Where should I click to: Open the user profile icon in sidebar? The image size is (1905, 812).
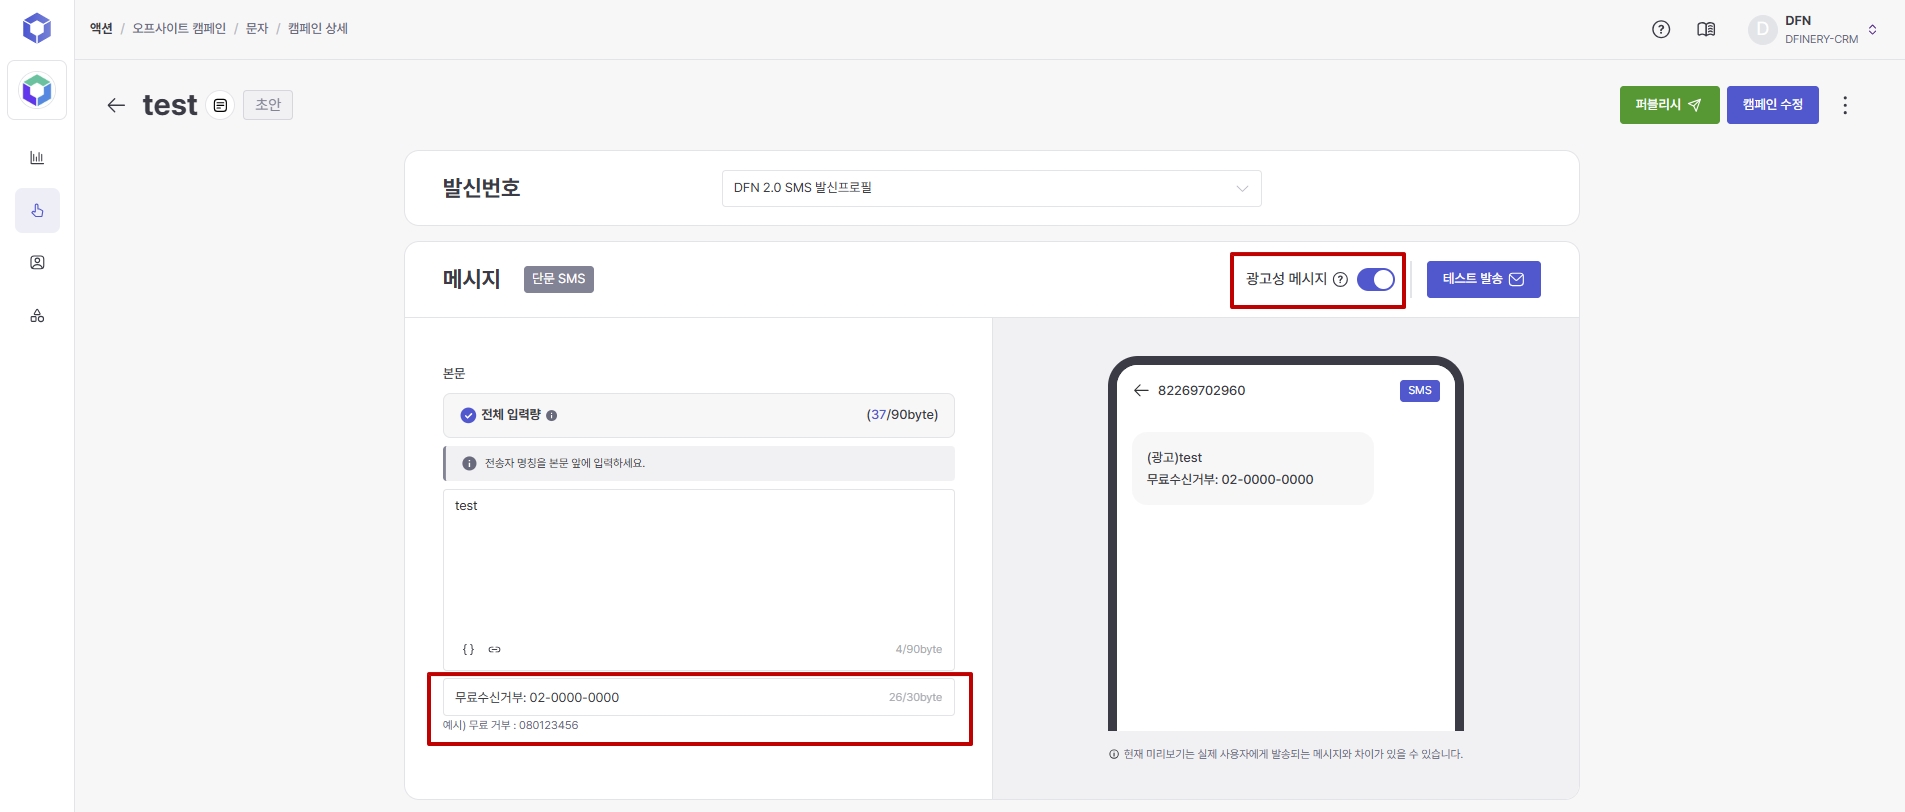37,263
